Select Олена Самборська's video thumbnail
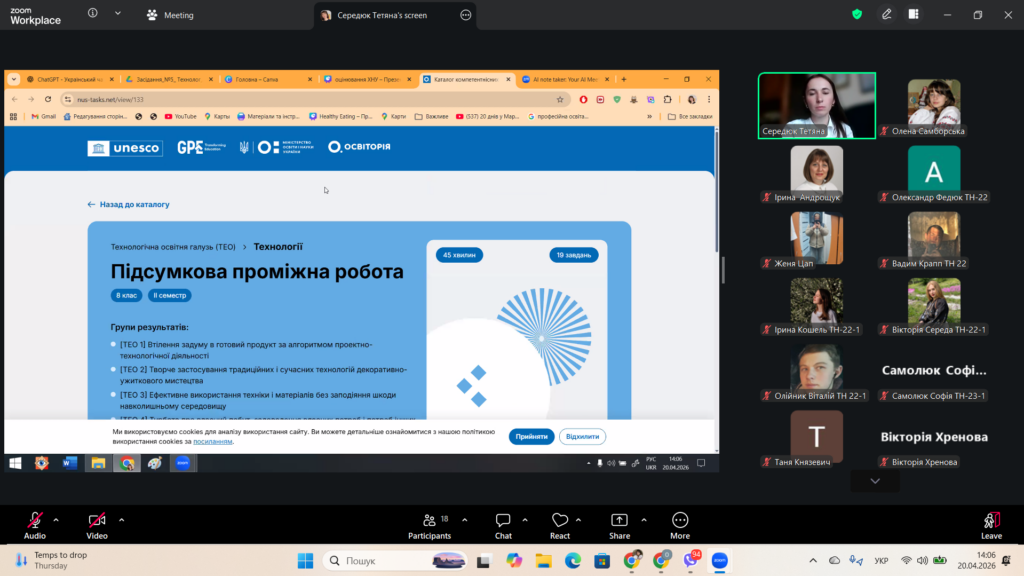This screenshot has width=1024, height=576. click(933, 103)
